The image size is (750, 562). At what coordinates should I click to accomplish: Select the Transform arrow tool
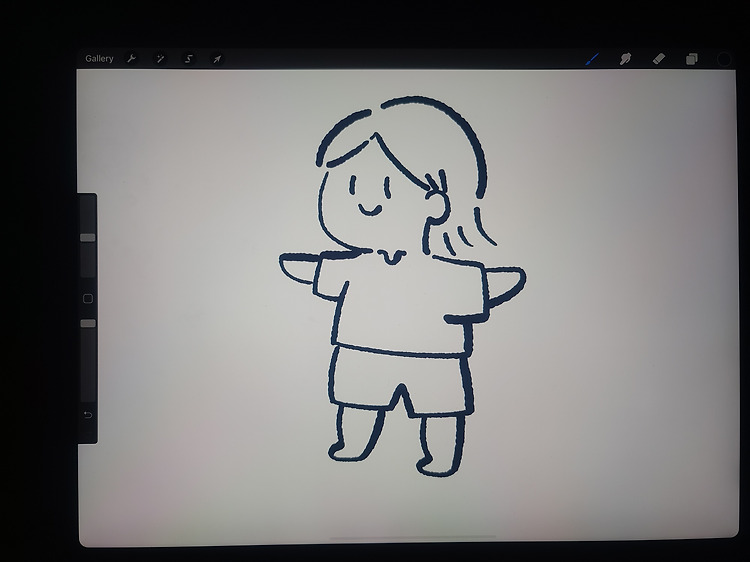[x=217, y=59]
